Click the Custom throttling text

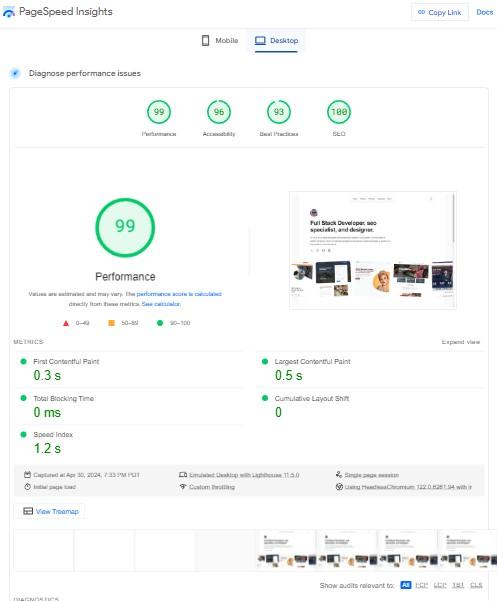point(212,487)
